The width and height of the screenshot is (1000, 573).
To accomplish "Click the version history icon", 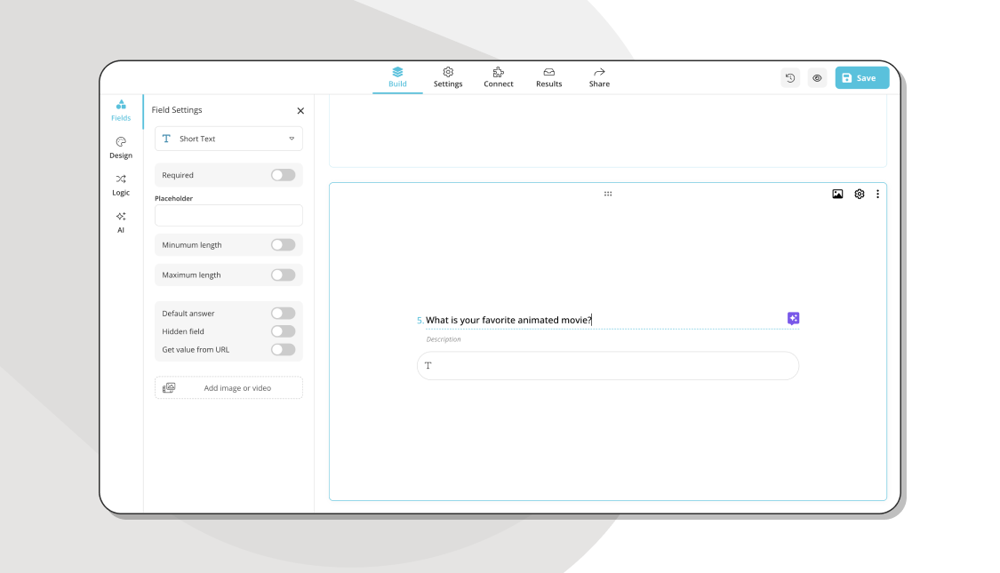I will click(x=790, y=78).
